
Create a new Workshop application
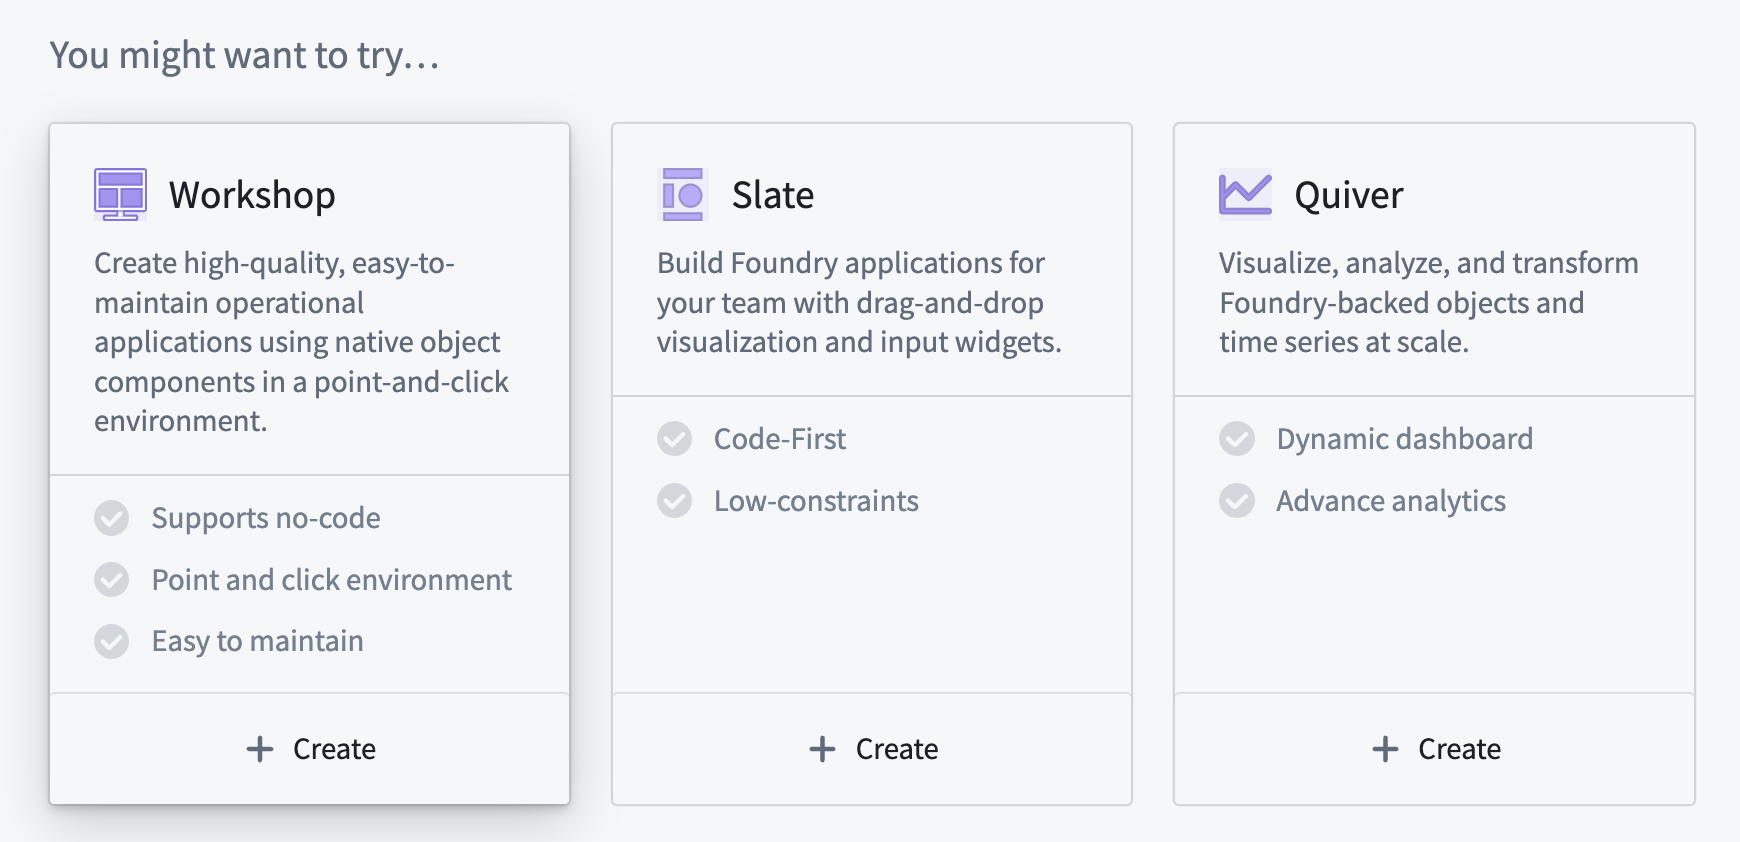[310, 749]
